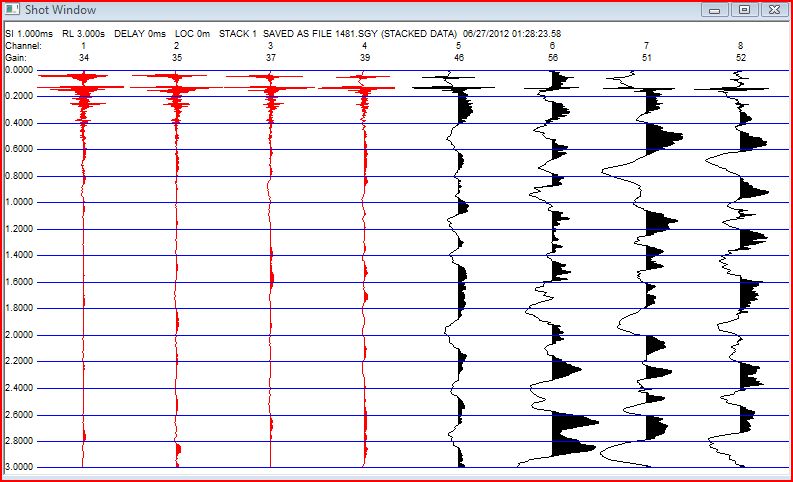Select channel number 1 header
Screen dimensions: 793x482
[83, 46]
